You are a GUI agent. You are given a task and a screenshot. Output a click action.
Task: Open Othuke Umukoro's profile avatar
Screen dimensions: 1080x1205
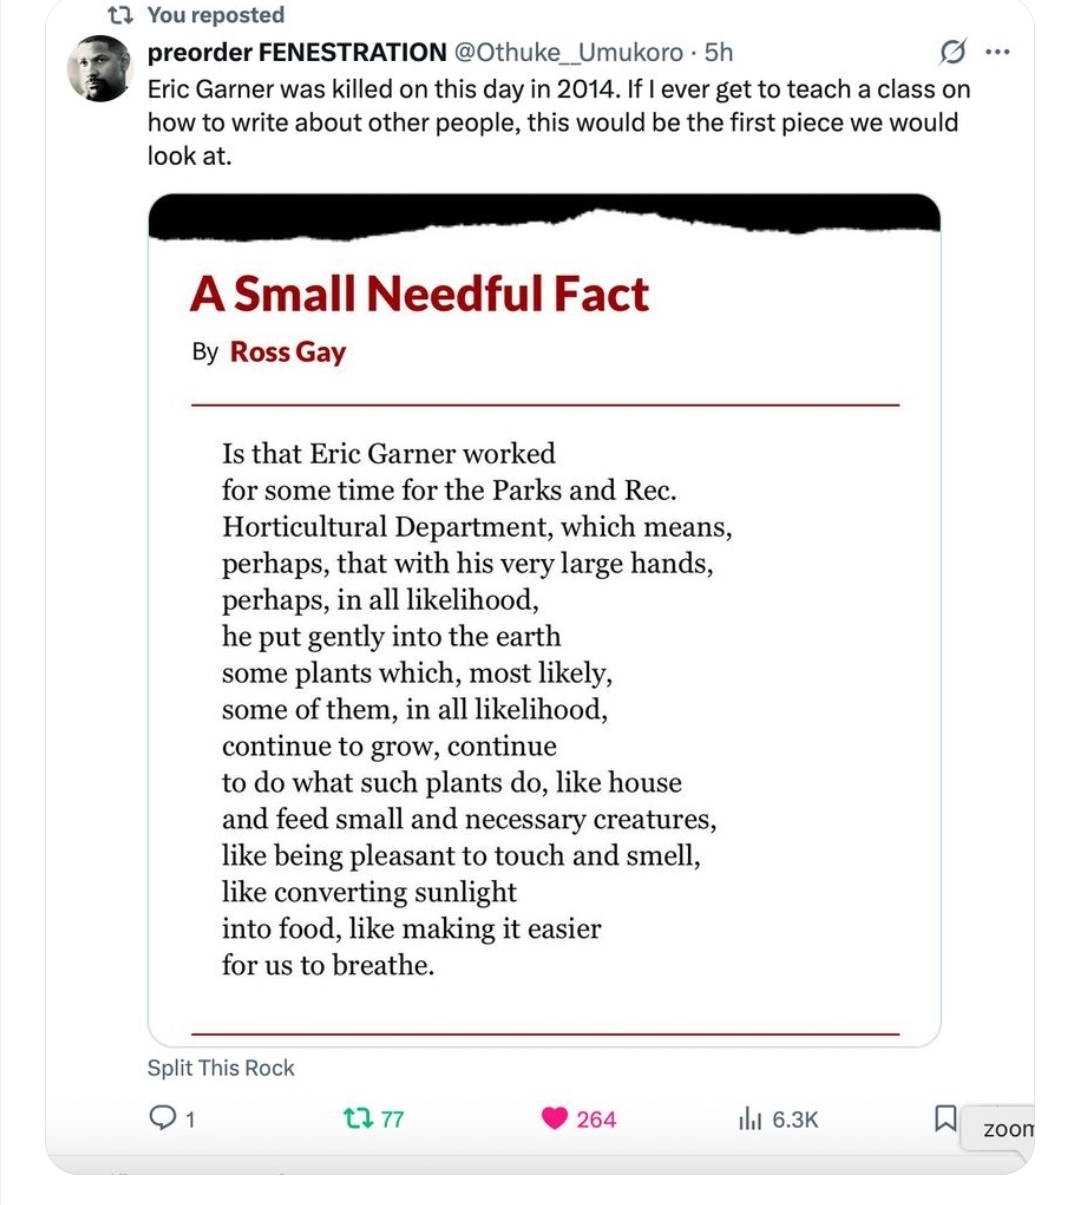tap(100, 69)
